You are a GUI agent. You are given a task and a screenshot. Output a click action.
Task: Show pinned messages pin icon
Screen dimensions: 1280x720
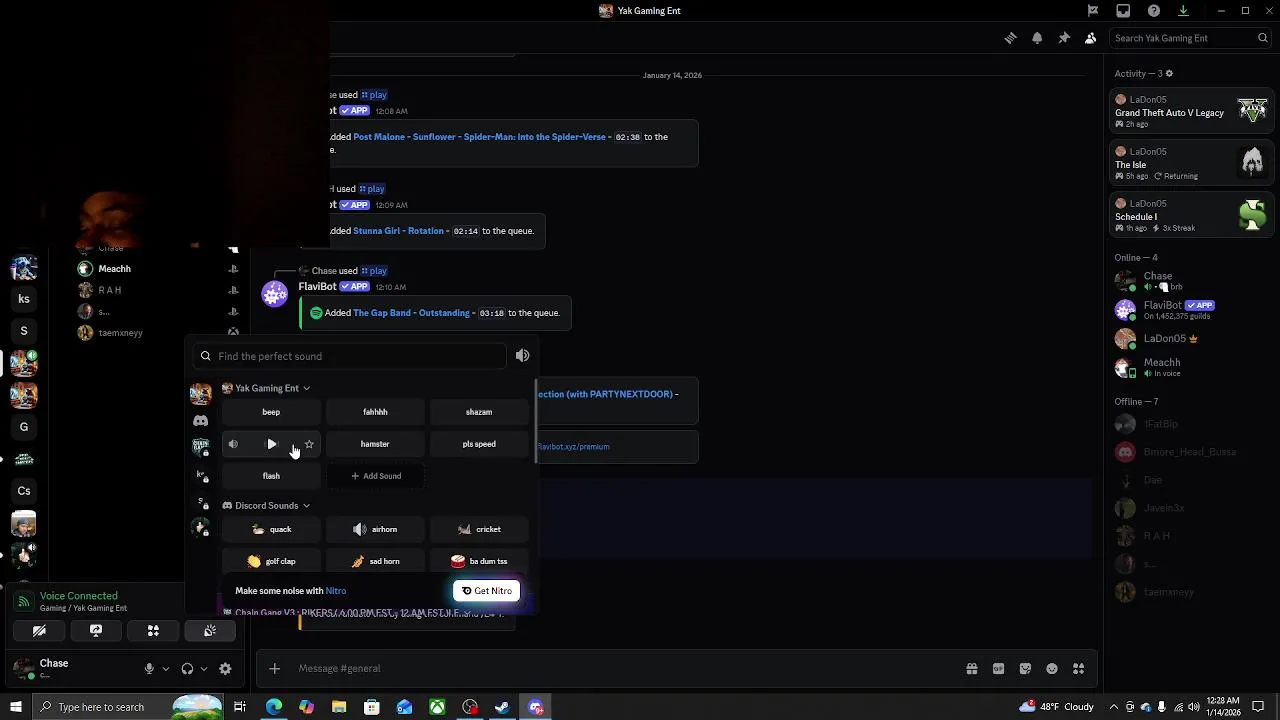(x=1064, y=38)
